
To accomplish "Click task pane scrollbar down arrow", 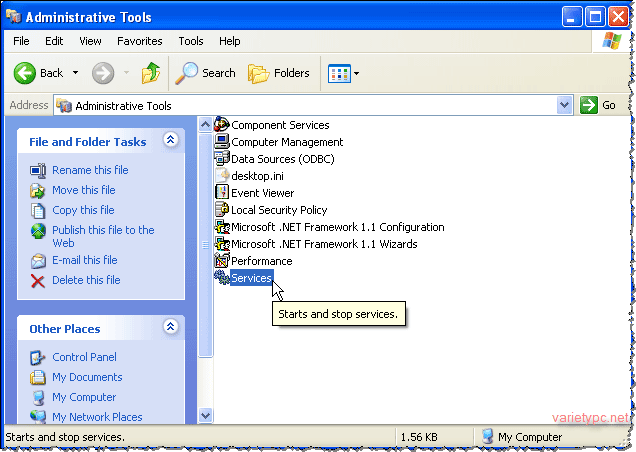I will tap(206, 415).
